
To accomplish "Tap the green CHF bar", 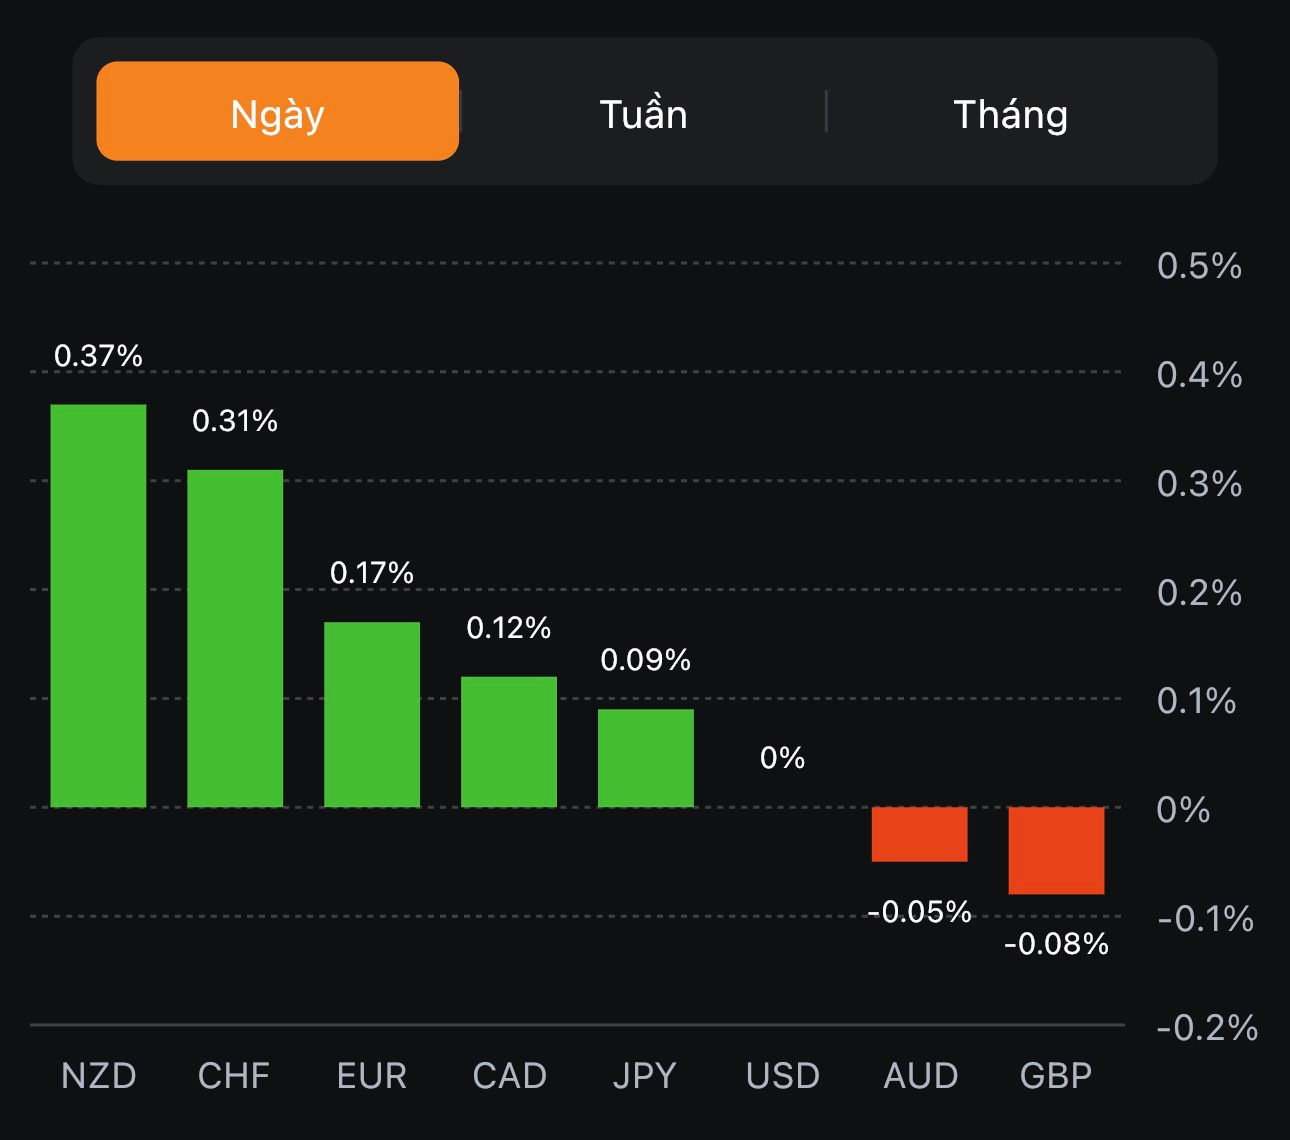I will click(235, 638).
